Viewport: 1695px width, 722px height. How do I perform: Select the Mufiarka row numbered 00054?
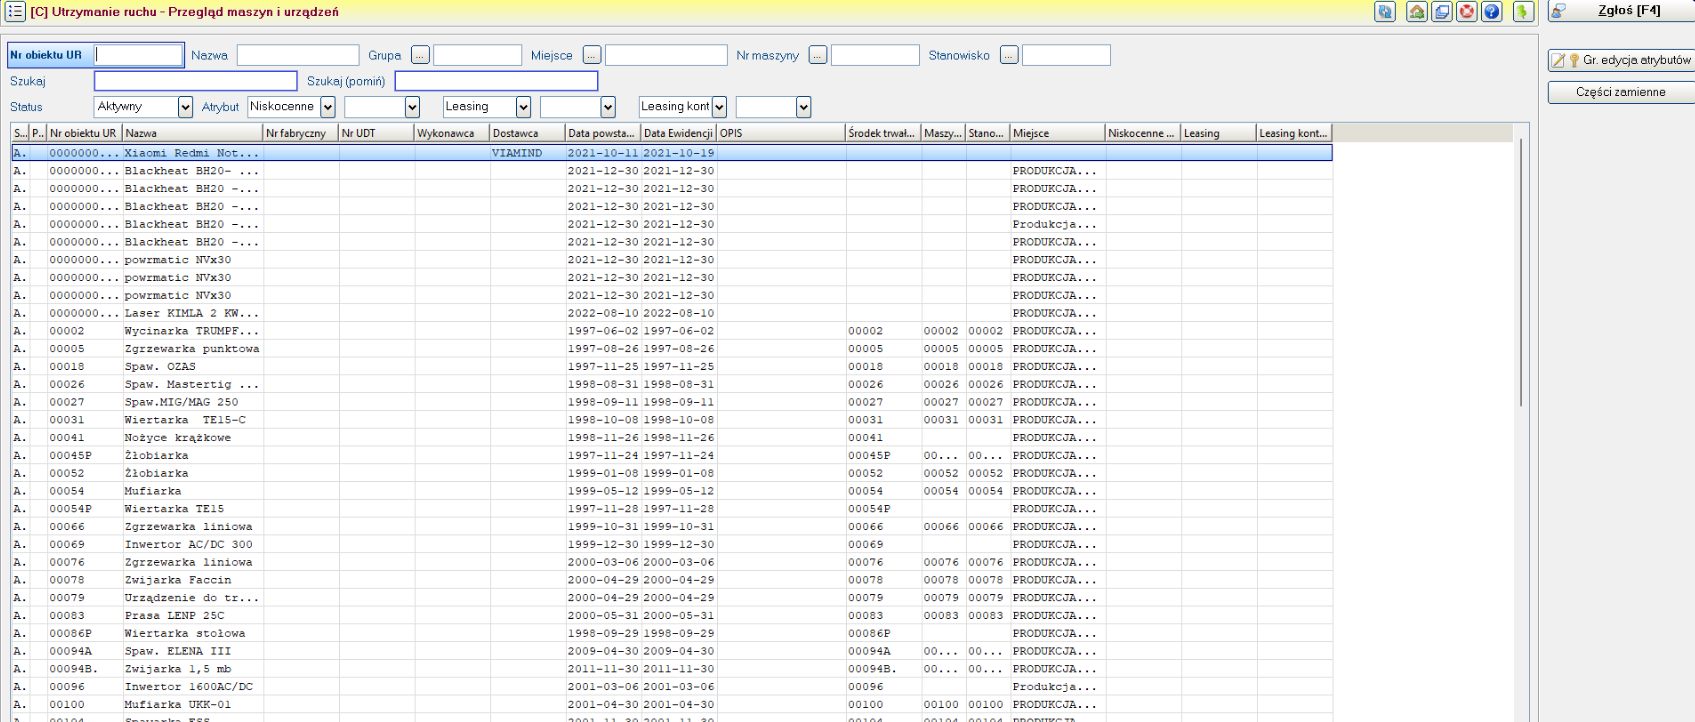[x=671, y=491]
